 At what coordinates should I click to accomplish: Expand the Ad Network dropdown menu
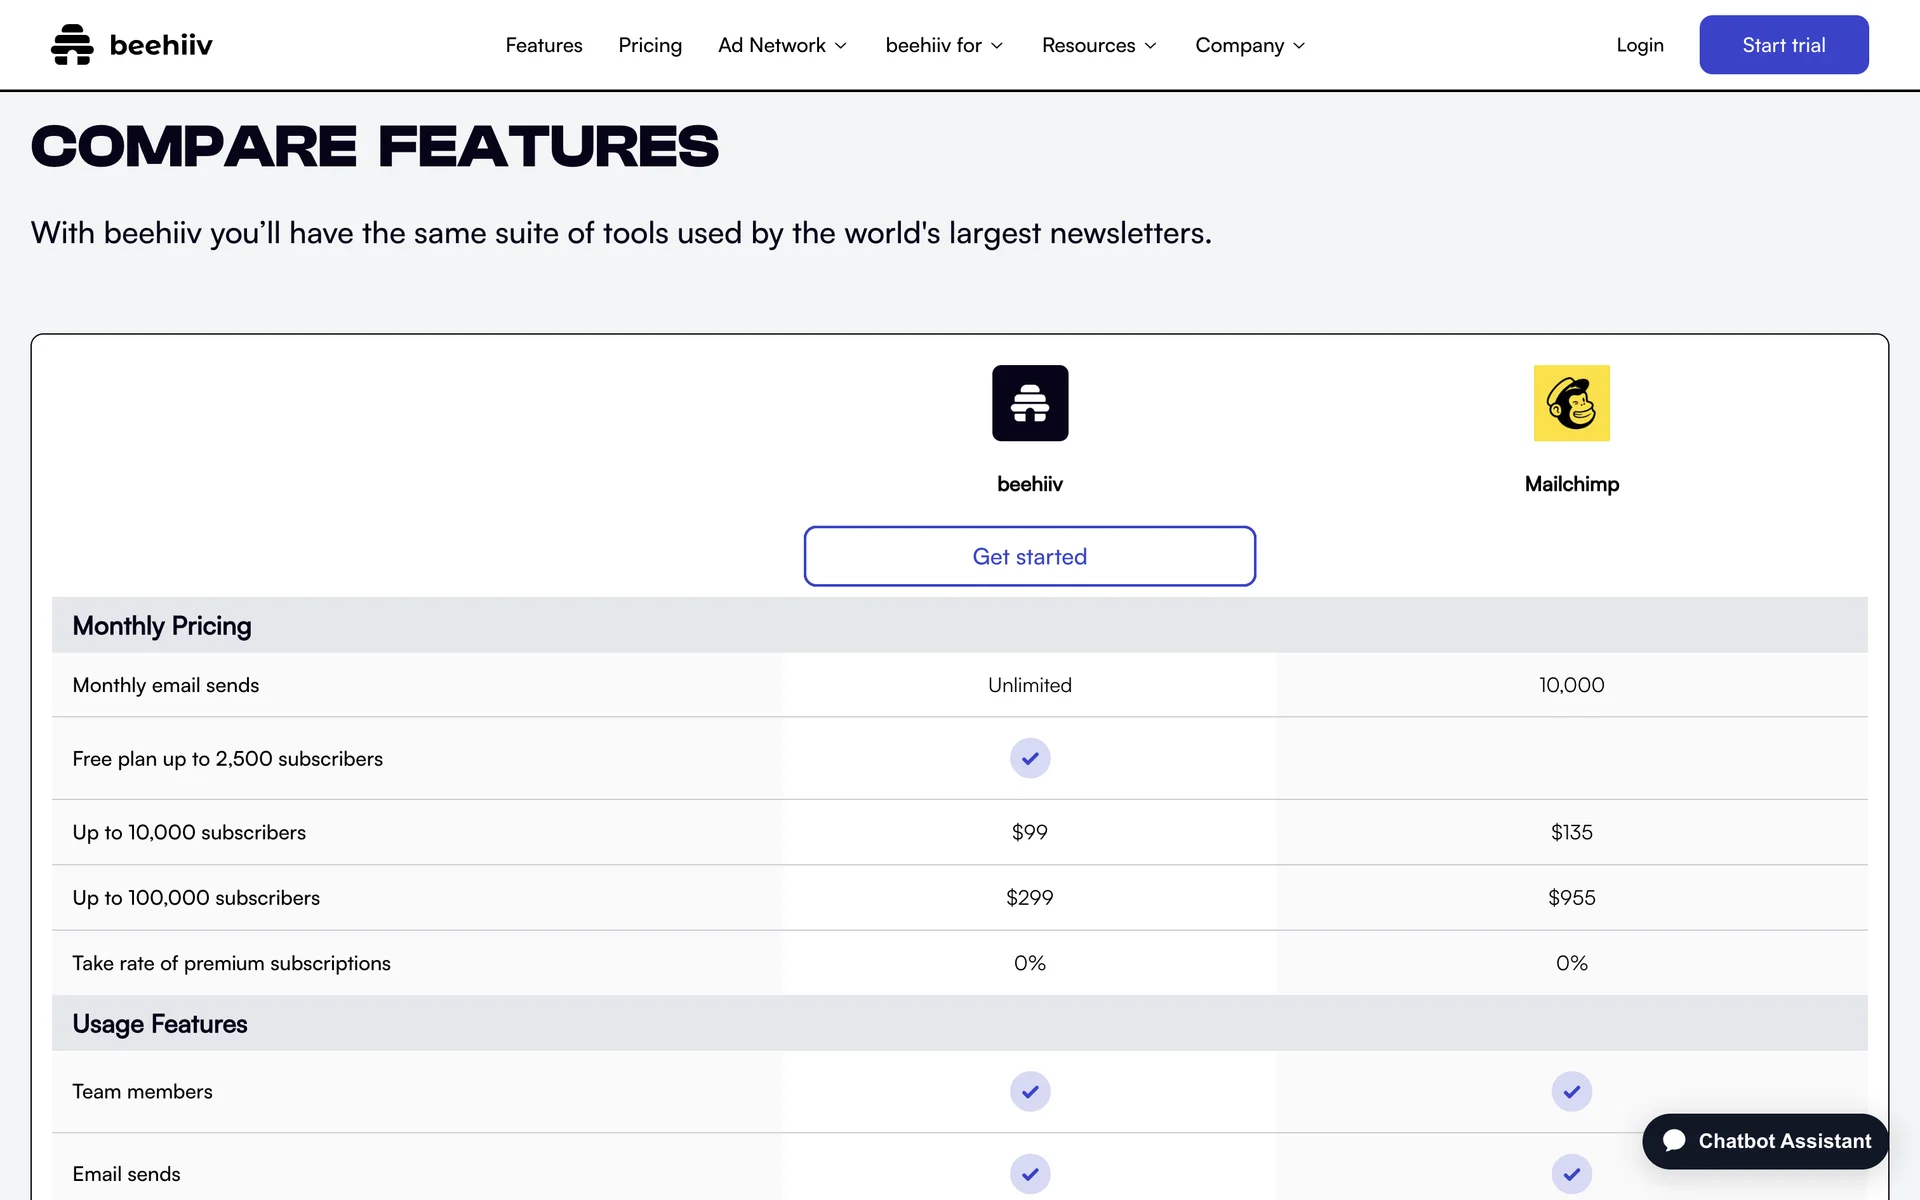(x=782, y=45)
